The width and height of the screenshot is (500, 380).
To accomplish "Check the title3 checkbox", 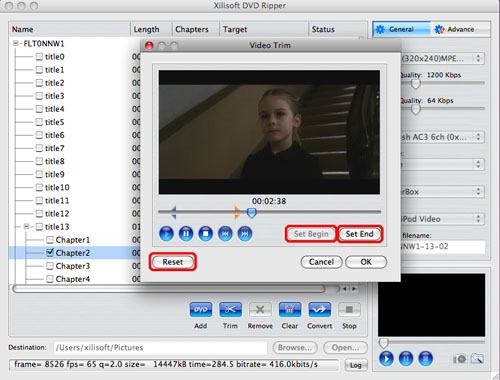I will point(39,96).
